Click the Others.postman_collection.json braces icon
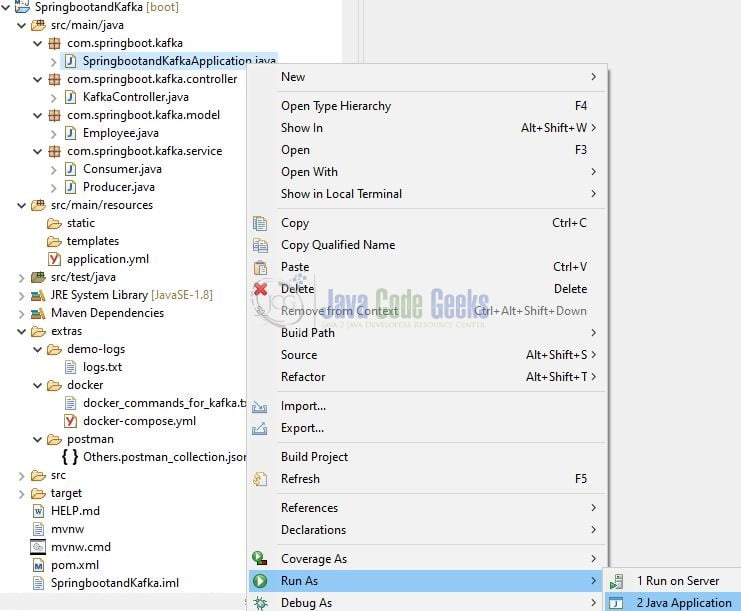Viewport: 741px width, 611px height. [70, 457]
